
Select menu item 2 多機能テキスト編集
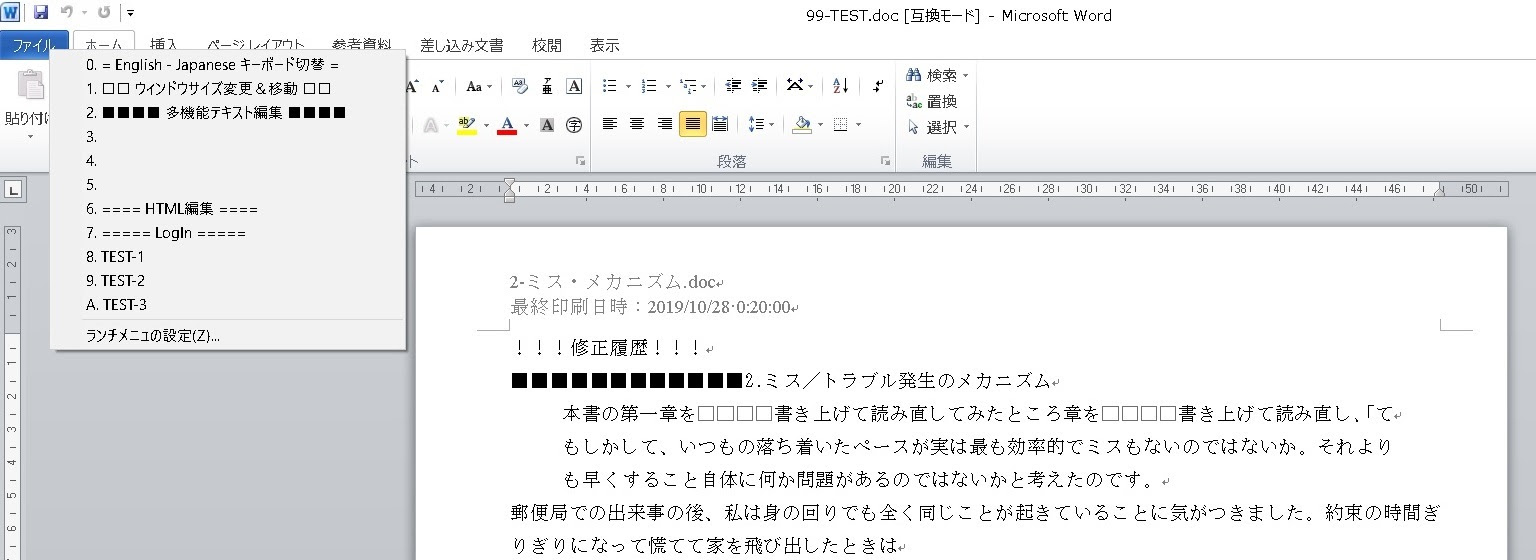coord(228,112)
